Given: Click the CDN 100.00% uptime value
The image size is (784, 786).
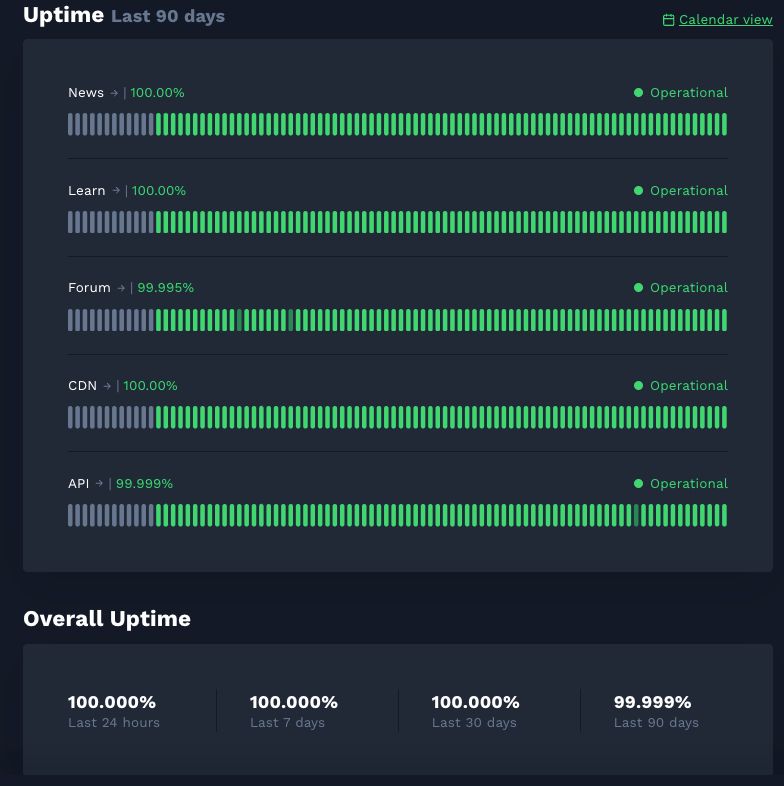Looking at the screenshot, I should (150, 385).
